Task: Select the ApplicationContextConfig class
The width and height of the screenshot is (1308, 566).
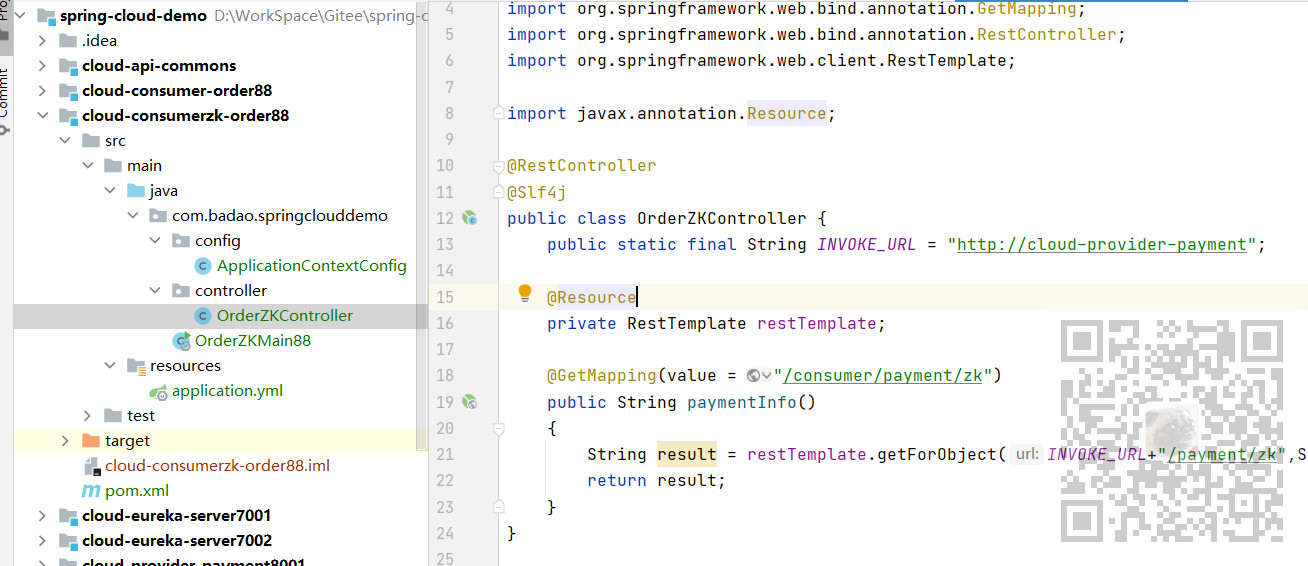Action: (x=311, y=266)
